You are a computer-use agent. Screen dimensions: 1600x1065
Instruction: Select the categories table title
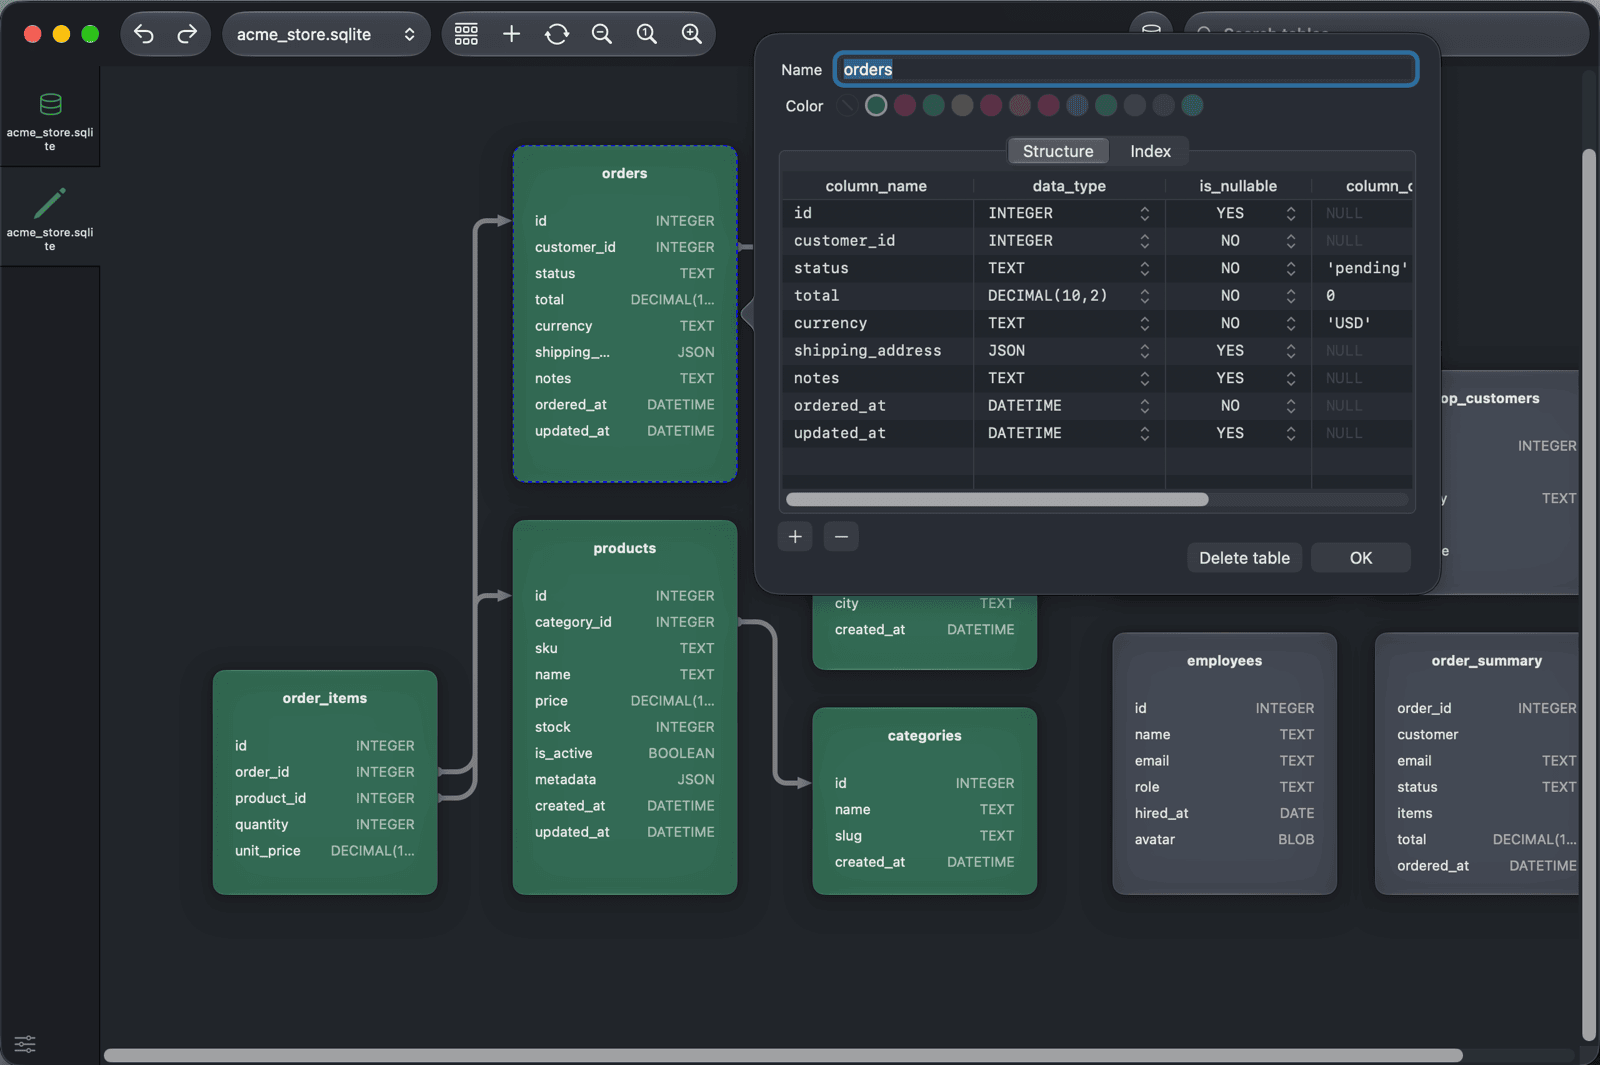[x=925, y=736]
